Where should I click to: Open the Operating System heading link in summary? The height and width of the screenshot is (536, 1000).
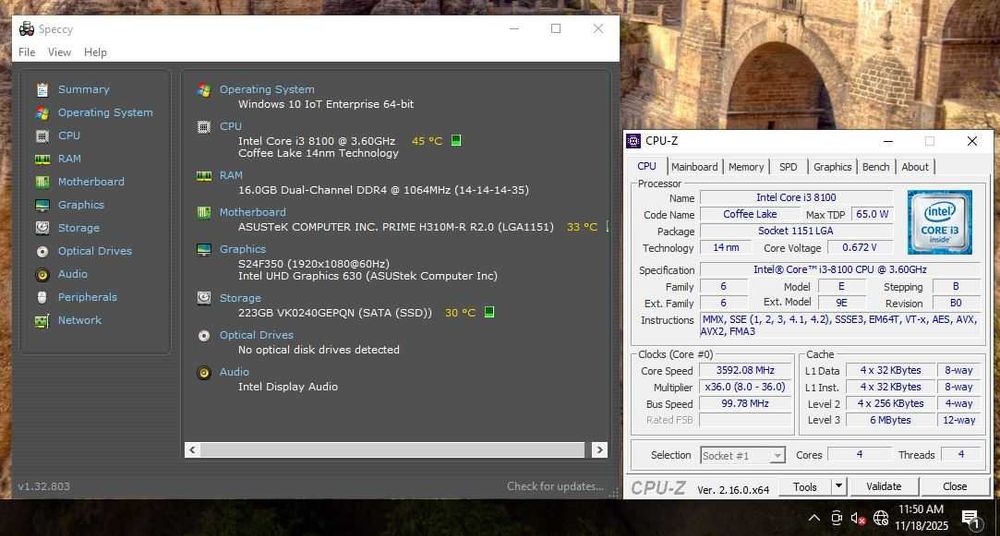[267, 90]
